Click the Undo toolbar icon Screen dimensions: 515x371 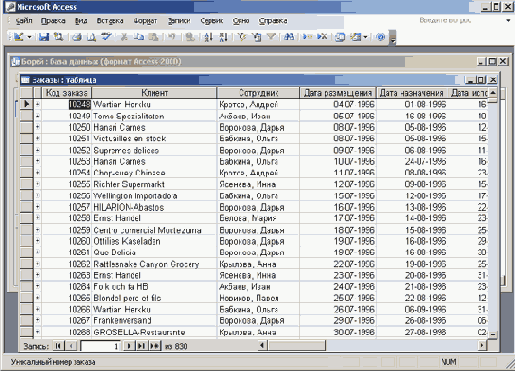tap(171, 37)
